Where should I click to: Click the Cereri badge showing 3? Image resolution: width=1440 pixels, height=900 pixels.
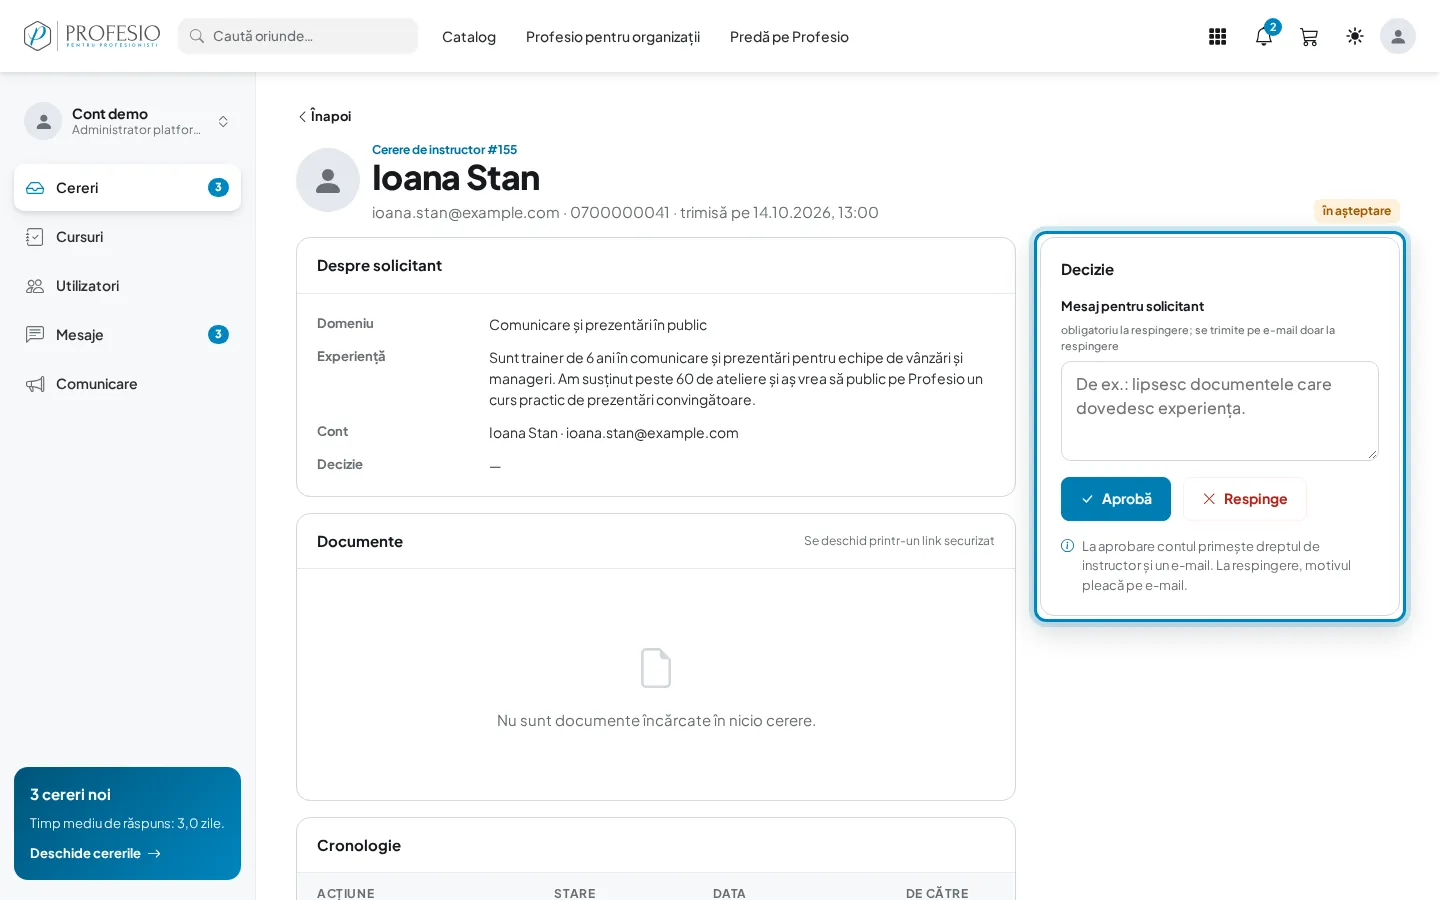click(218, 187)
